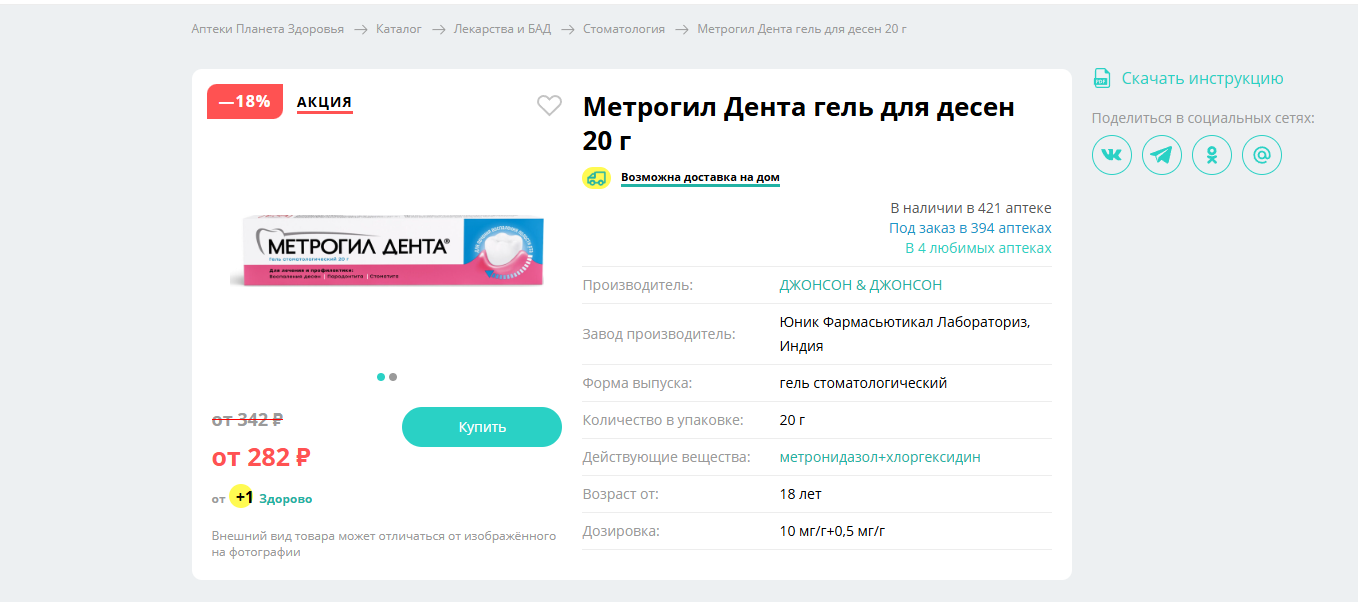Click the product title Метрогил Дента гель
This screenshot has width=1358, height=602.
pos(799,123)
